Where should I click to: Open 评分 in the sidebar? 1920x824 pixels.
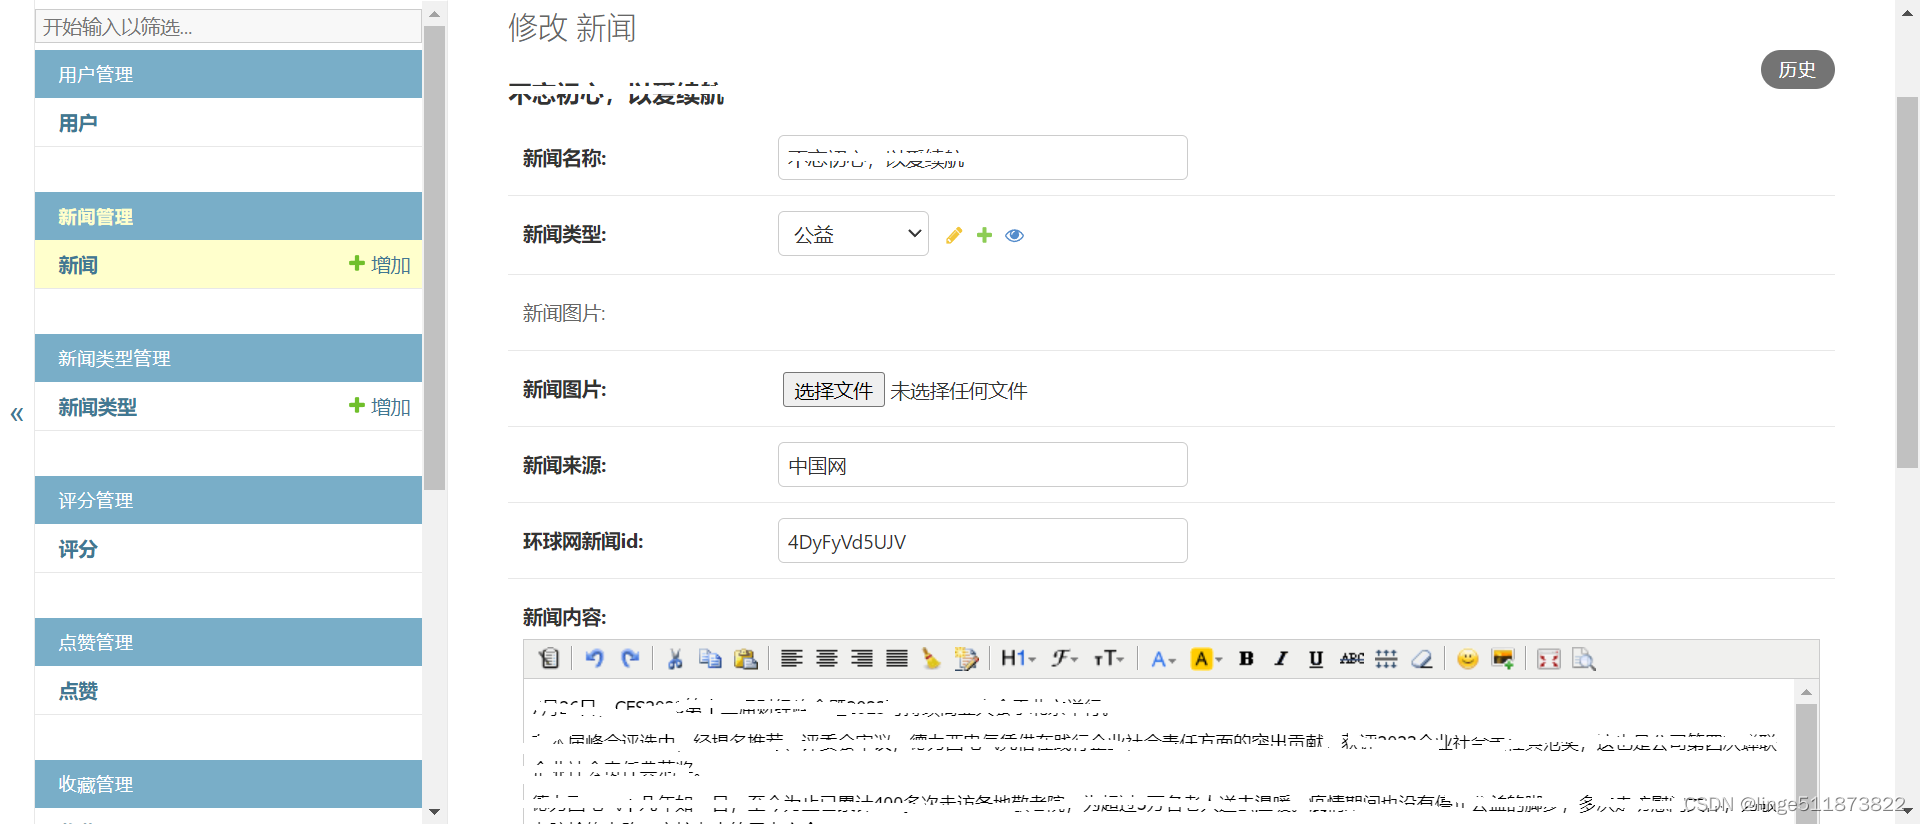tap(78, 549)
